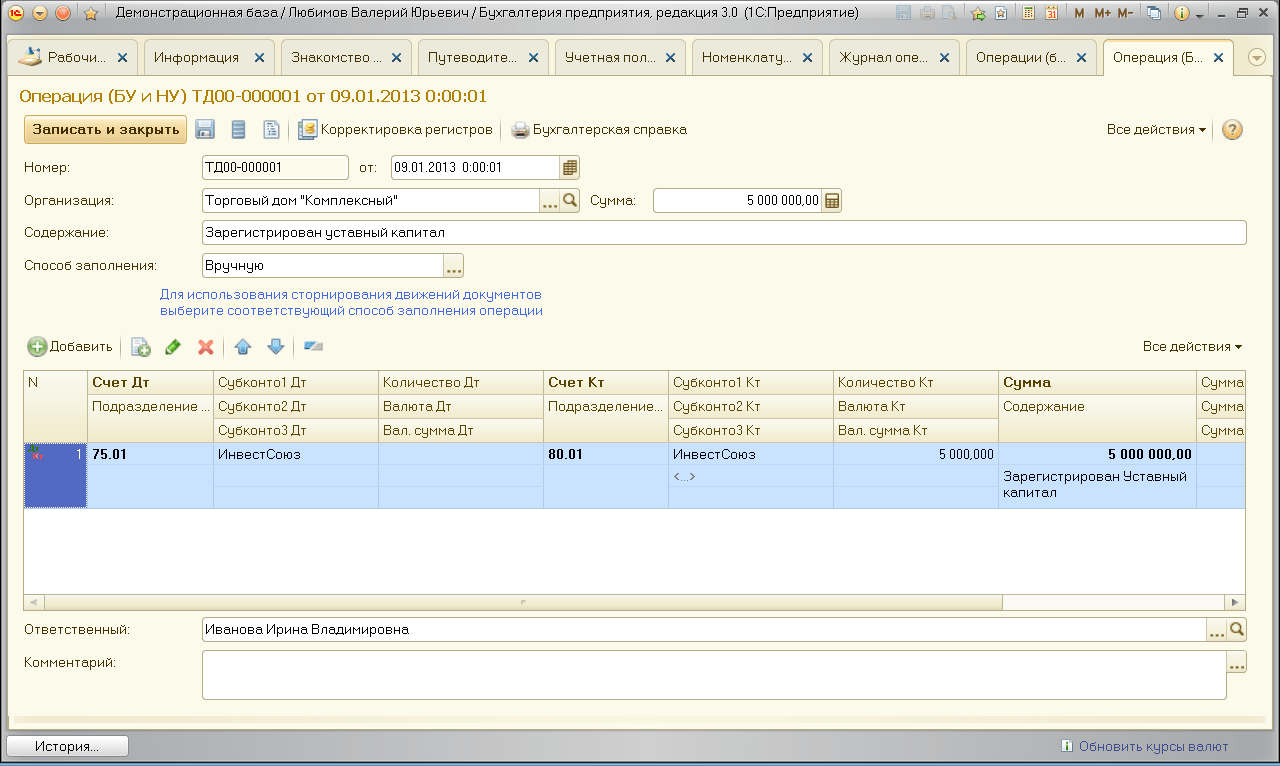The image size is (1280, 766).
Task: Move row down with the blue arrow
Action: (276, 347)
